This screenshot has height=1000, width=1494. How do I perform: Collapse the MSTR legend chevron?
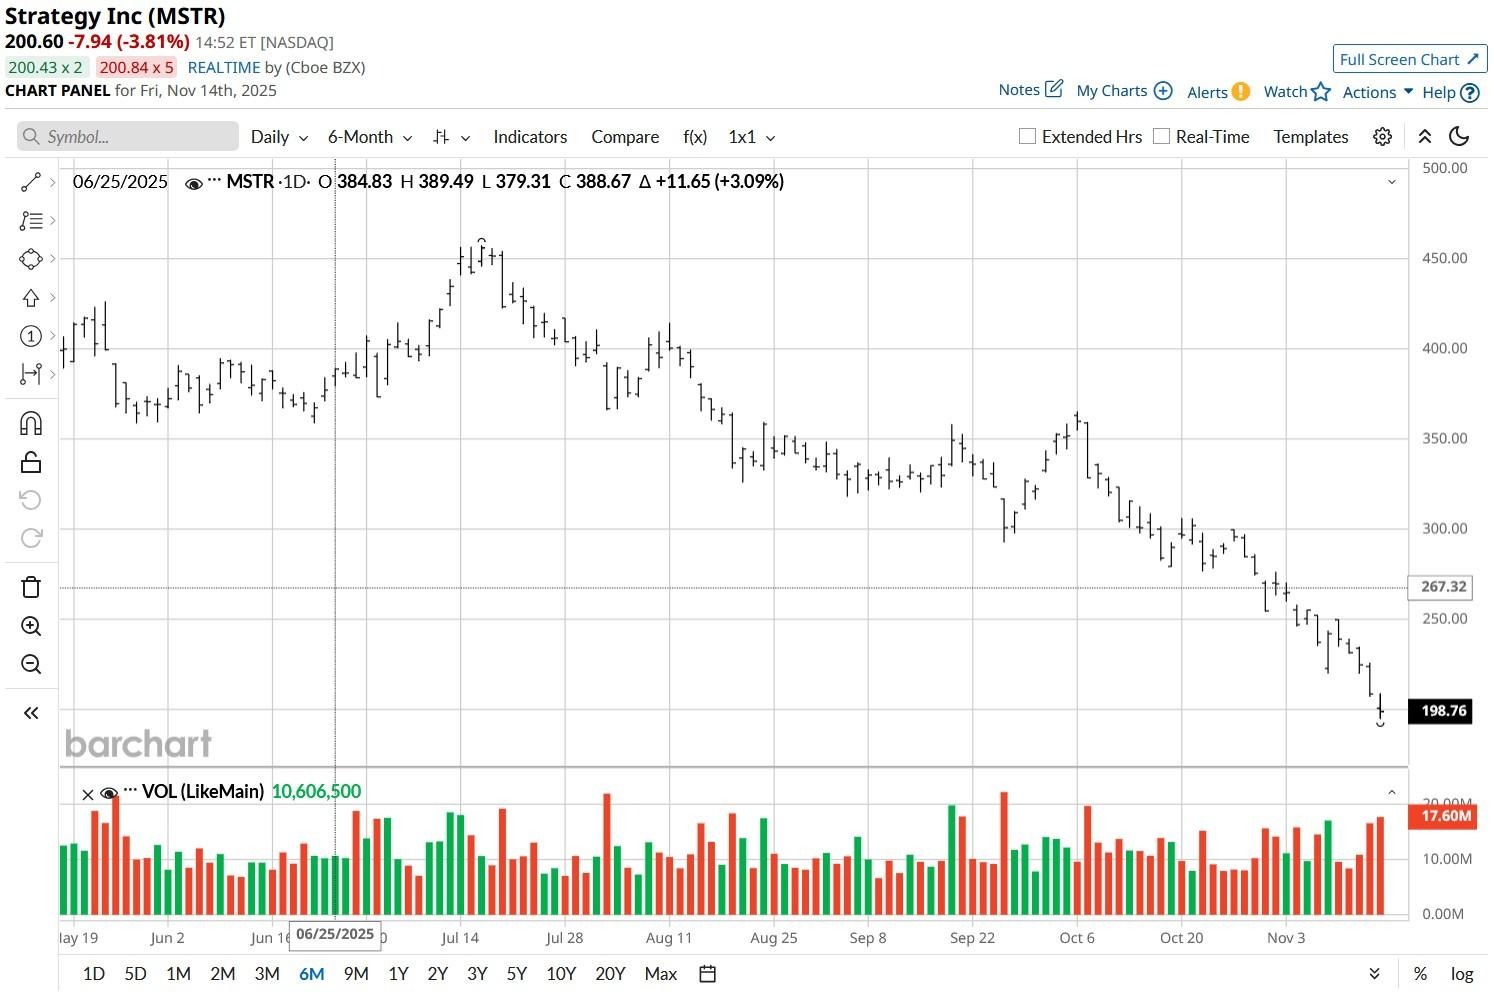coord(1391,182)
